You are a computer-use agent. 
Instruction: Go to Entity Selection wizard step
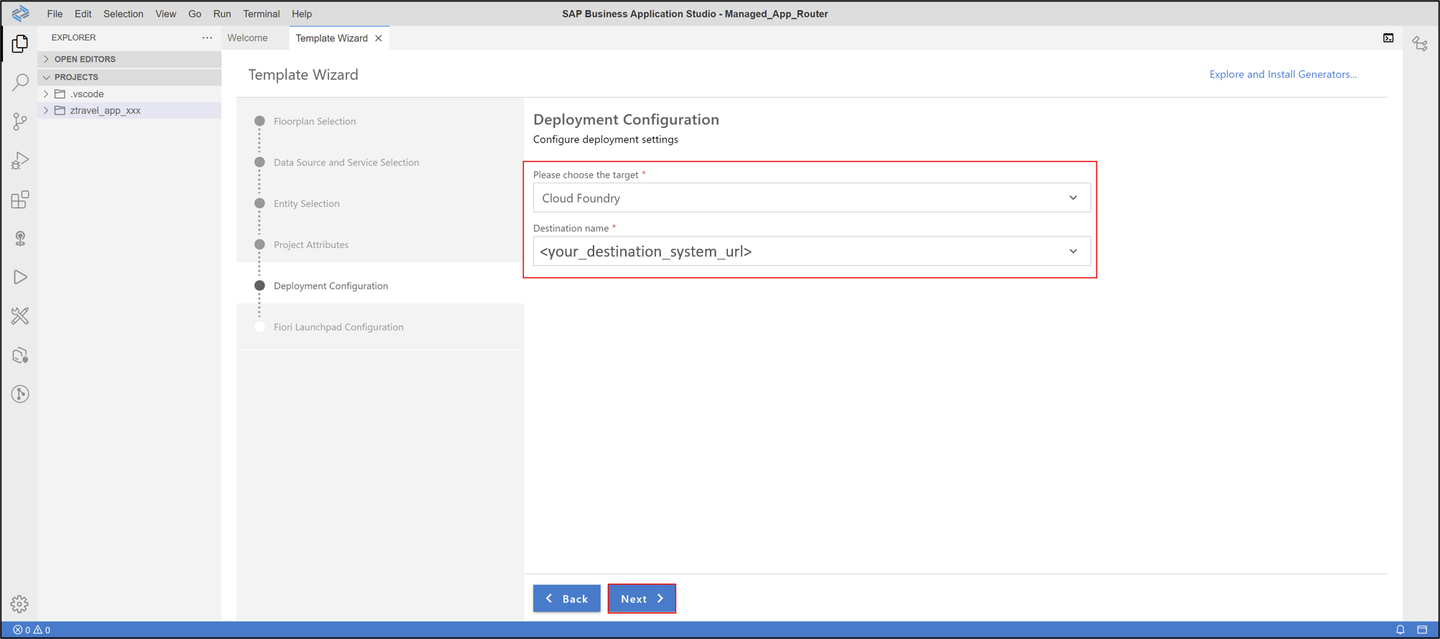point(307,203)
